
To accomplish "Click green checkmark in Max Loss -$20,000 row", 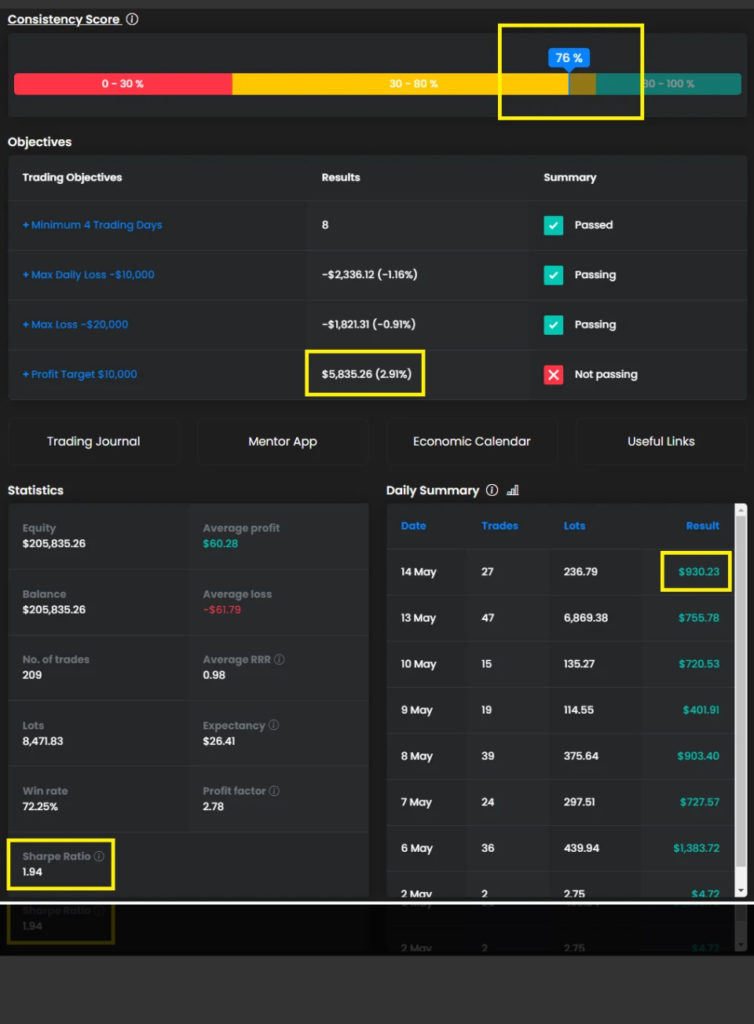I will (x=553, y=324).
